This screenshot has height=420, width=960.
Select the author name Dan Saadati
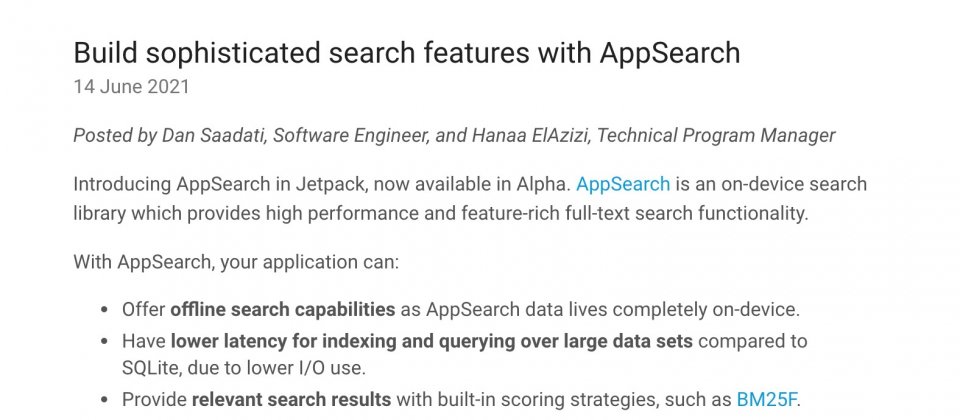[214, 135]
